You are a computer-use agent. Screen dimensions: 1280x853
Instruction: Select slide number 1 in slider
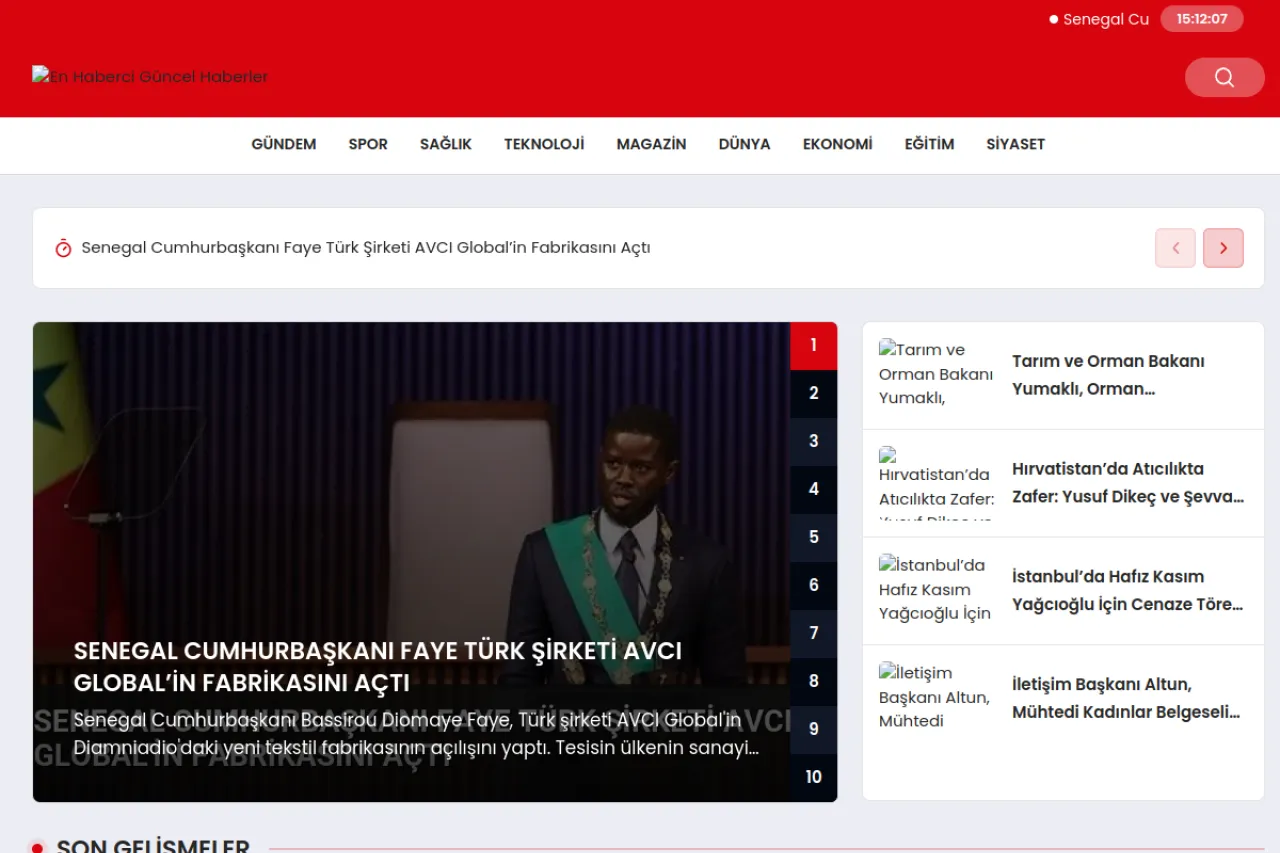pyautogui.click(x=814, y=346)
